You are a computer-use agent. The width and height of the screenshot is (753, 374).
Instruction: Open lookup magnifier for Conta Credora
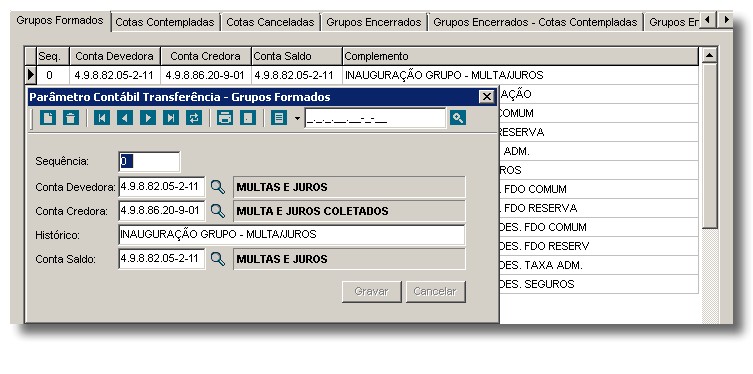click(x=218, y=211)
